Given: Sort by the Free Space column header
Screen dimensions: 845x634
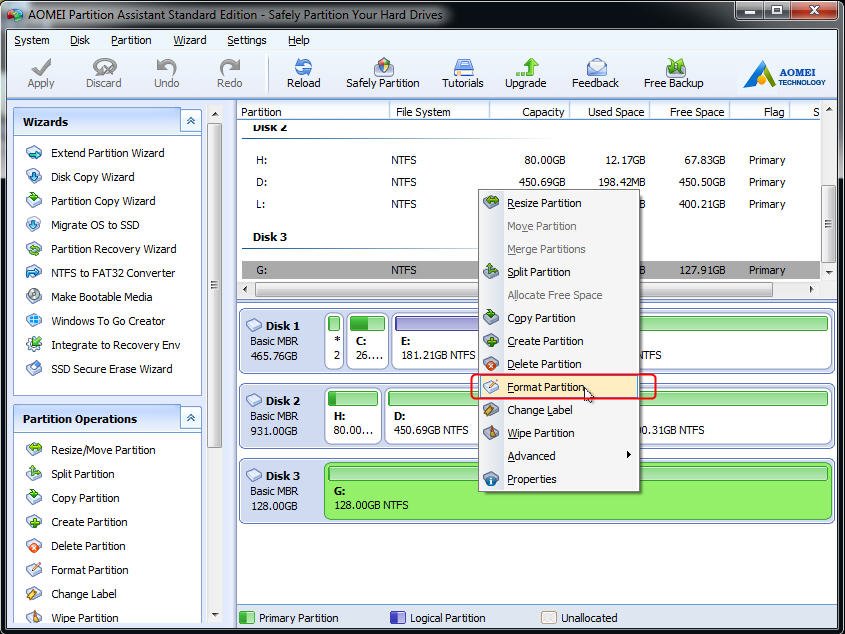Looking at the screenshot, I should pyautogui.click(x=690, y=112).
